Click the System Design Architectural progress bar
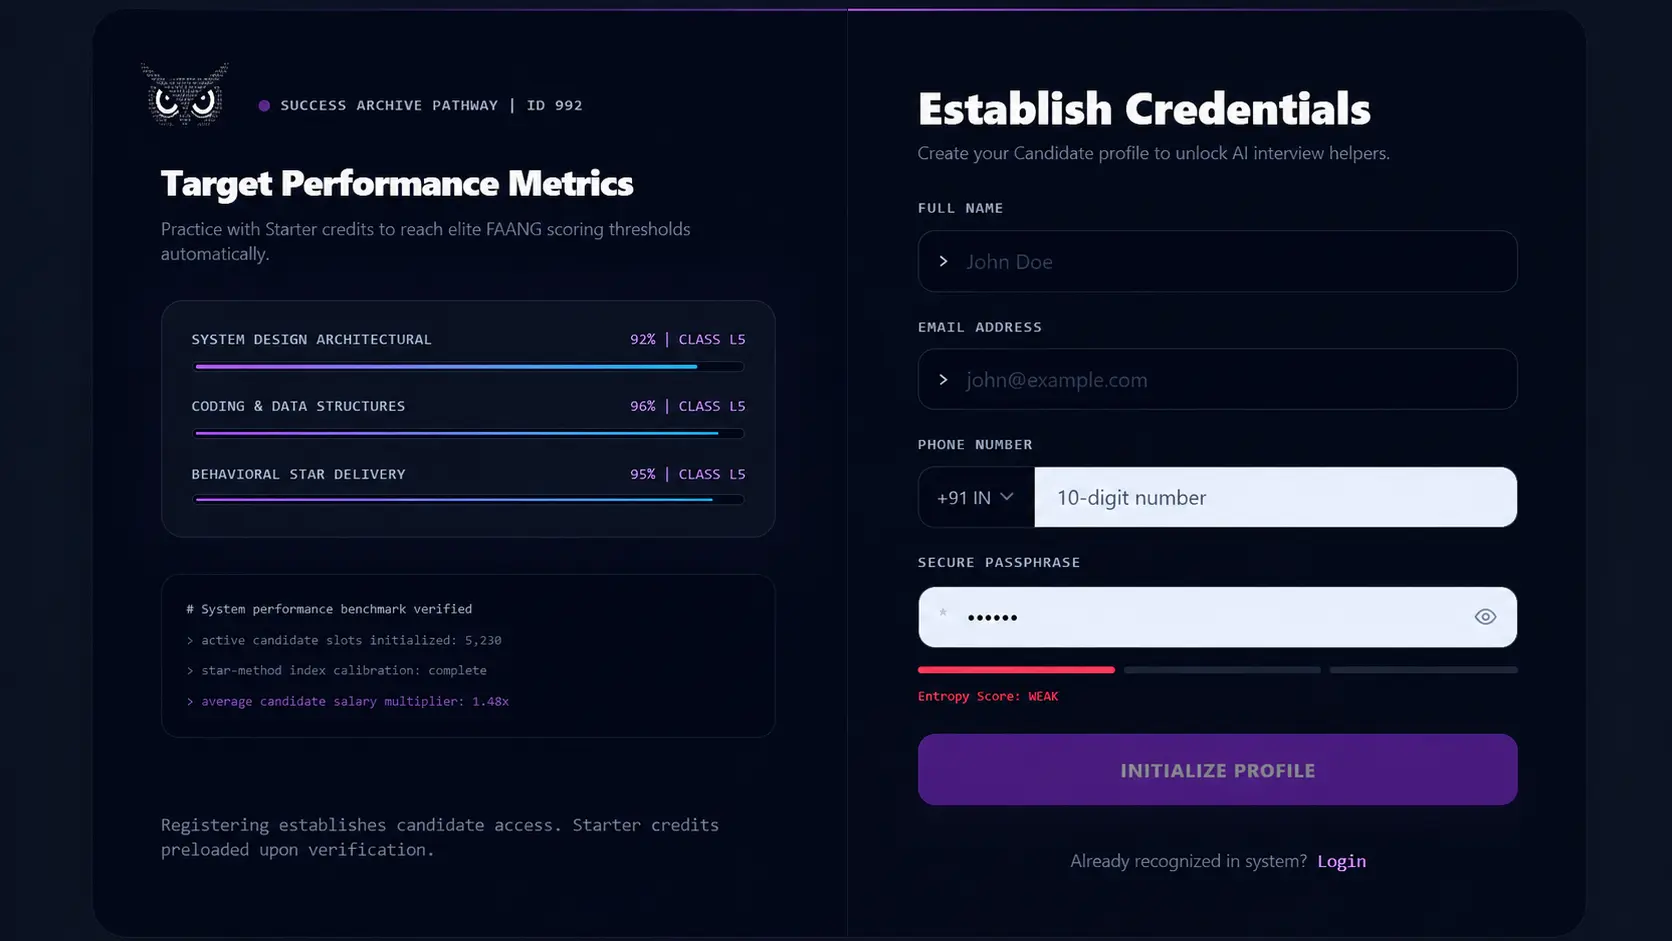Screen dimensions: 1672x941 click(469, 367)
